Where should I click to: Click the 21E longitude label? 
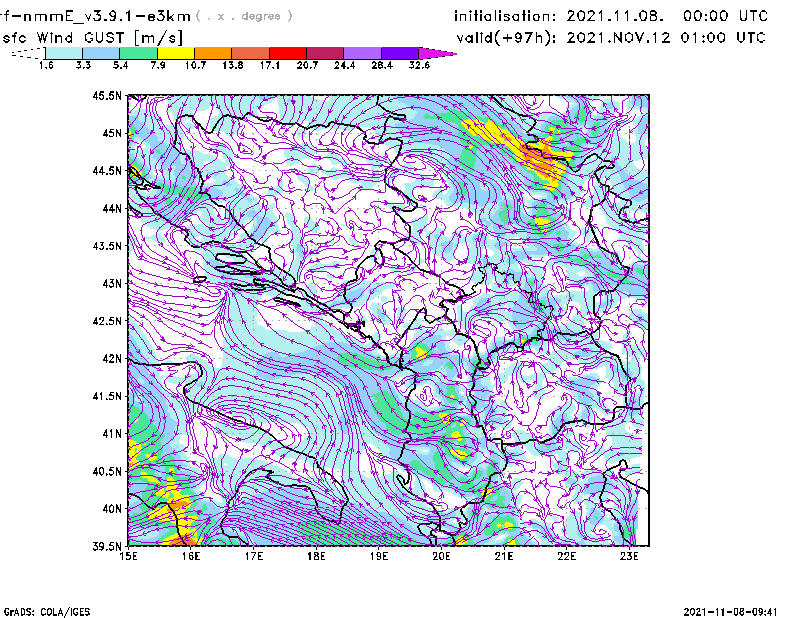[x=504, y=556]
